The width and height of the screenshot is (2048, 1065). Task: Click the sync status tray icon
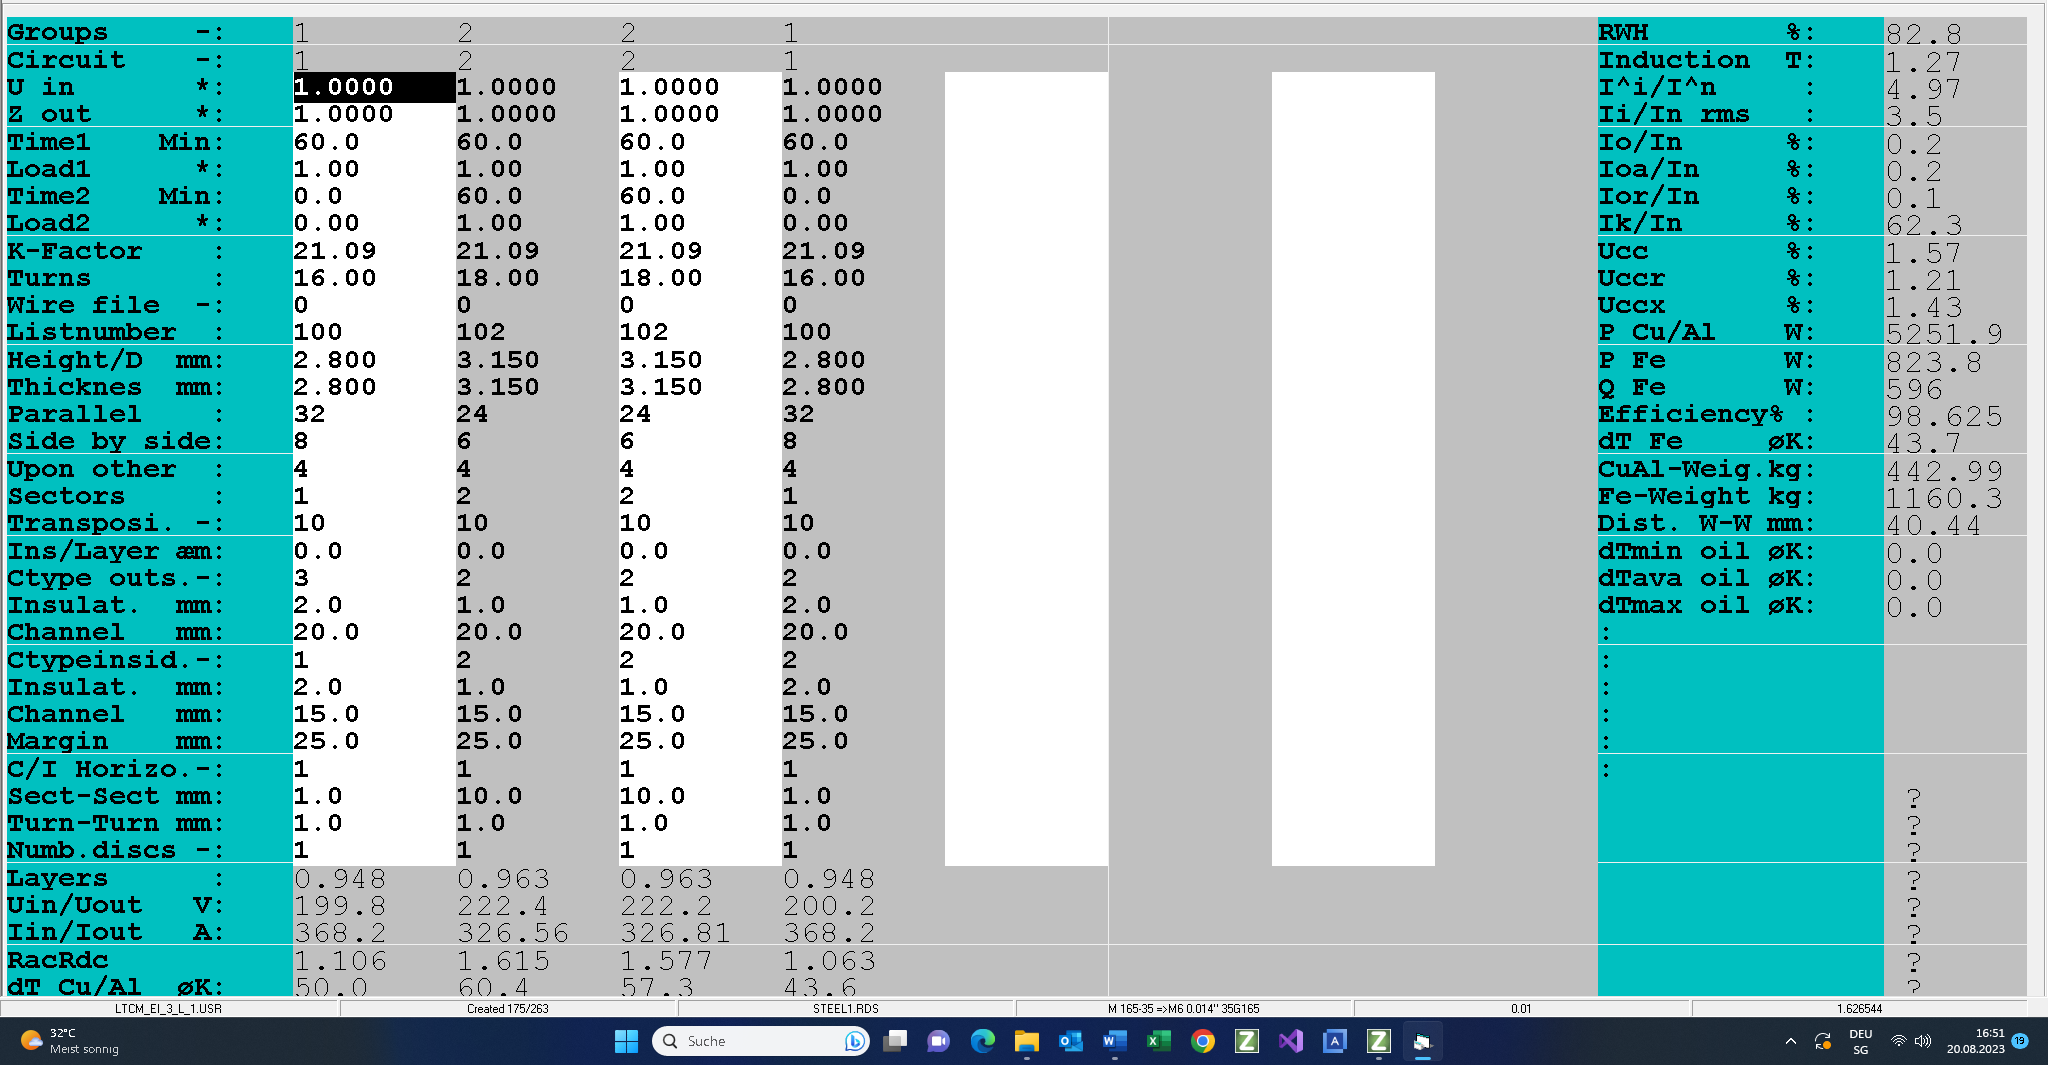[1822, 1041]
